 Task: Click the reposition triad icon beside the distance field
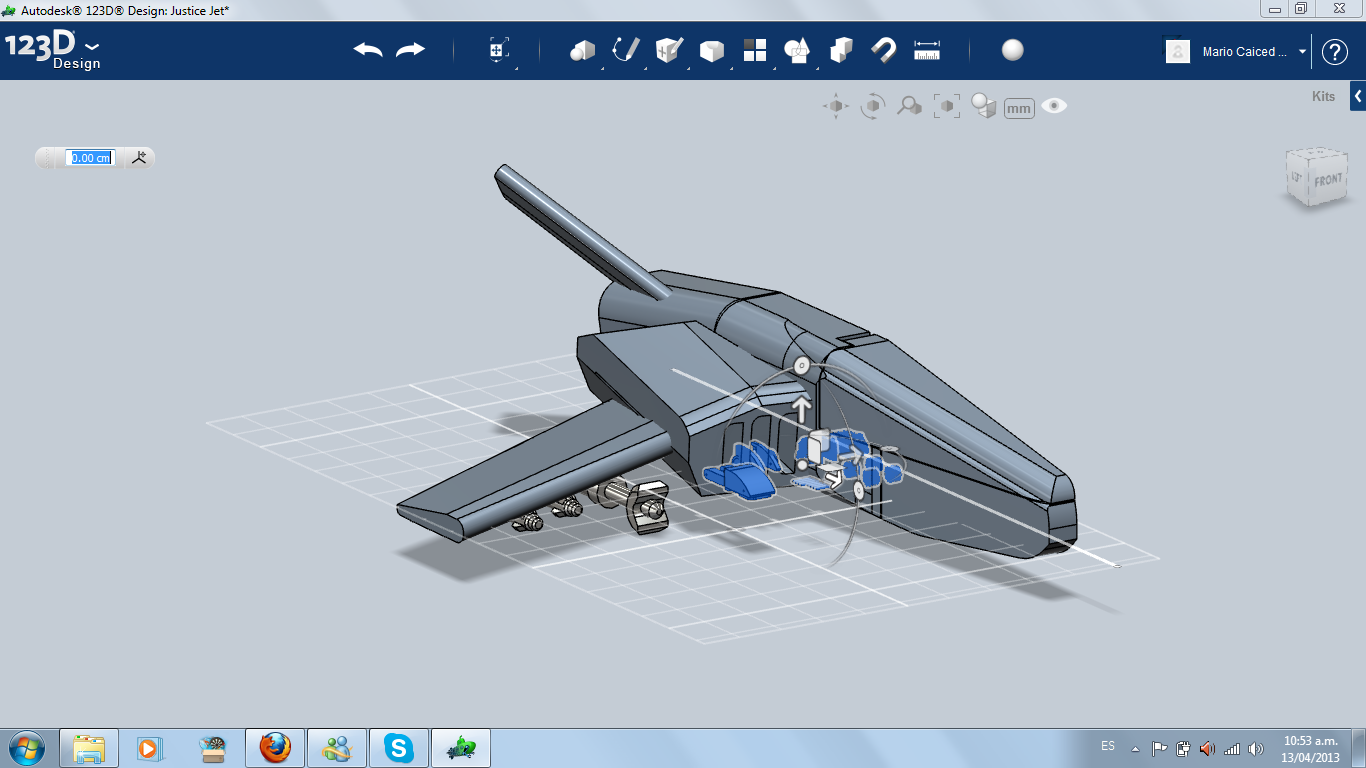(139, 157)
